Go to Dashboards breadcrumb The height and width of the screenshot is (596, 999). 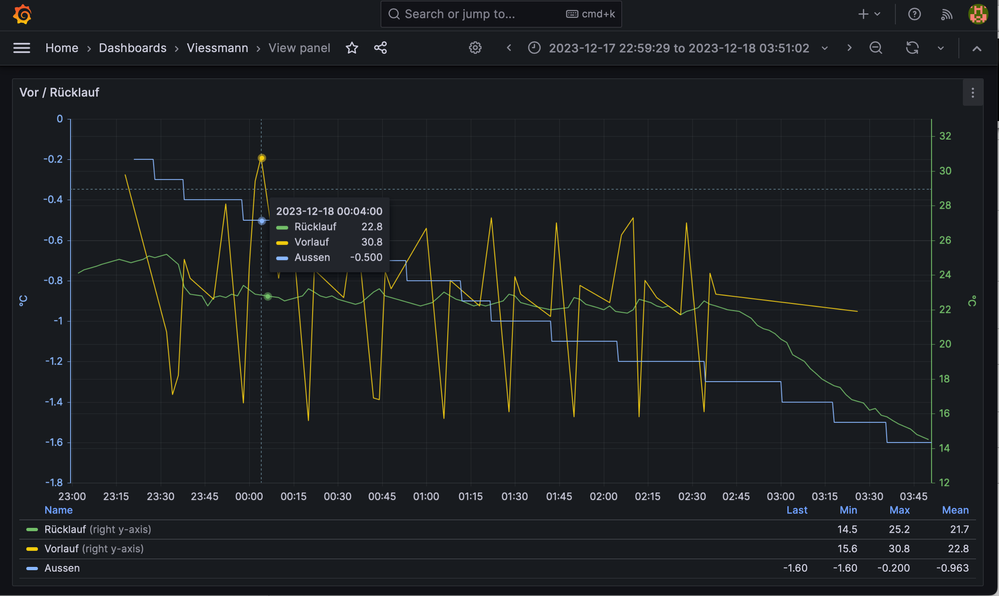tap(133, 48)
